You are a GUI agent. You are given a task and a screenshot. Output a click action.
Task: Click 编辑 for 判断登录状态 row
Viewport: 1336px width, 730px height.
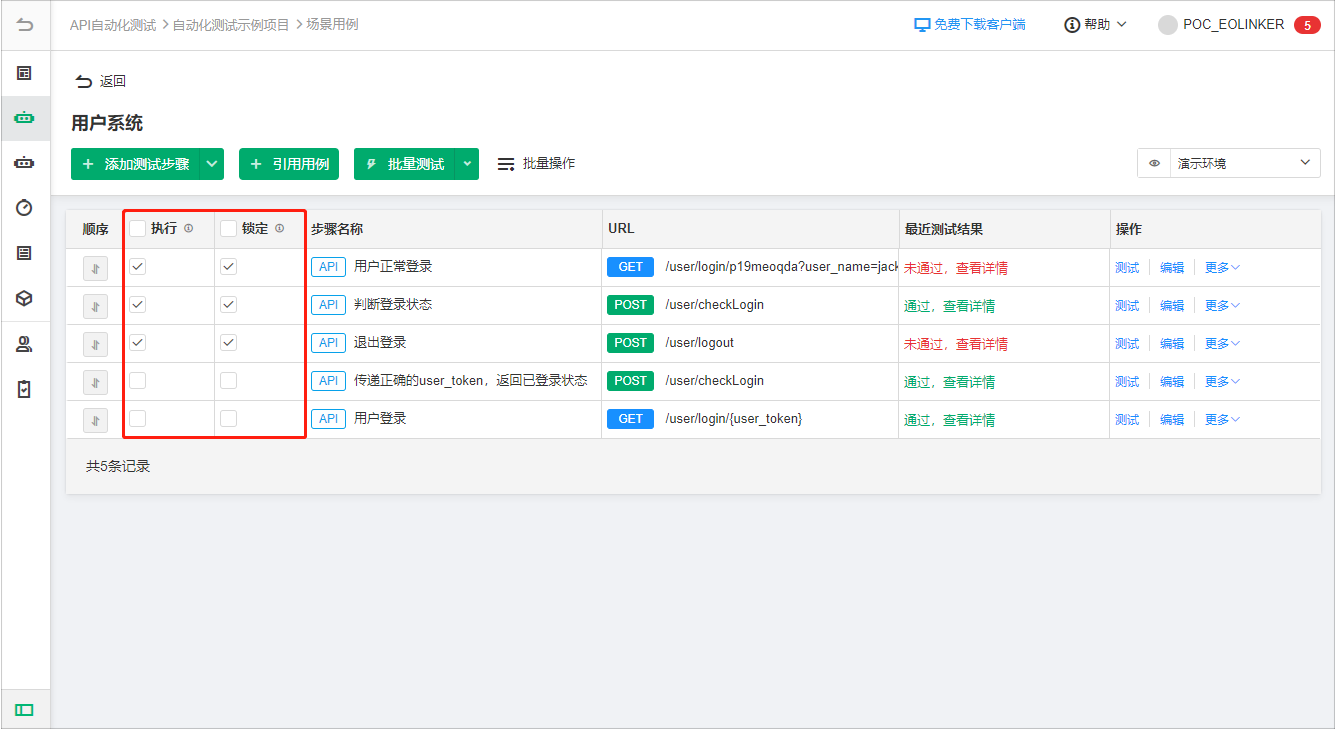click(x=1172, y=306)
